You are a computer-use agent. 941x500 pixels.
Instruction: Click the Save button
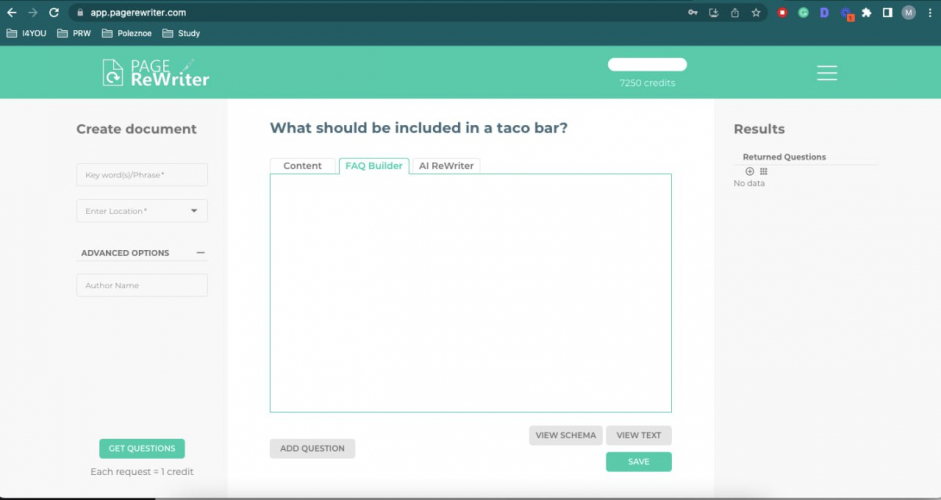(x=639, y=462)
